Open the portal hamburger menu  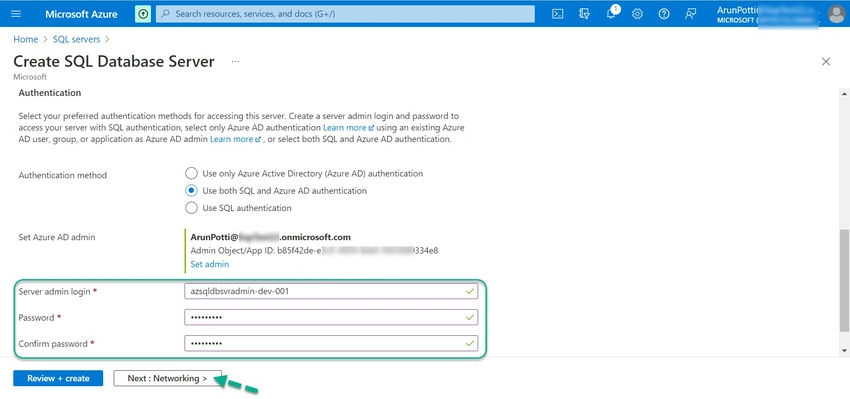click(x=16, y=14)
